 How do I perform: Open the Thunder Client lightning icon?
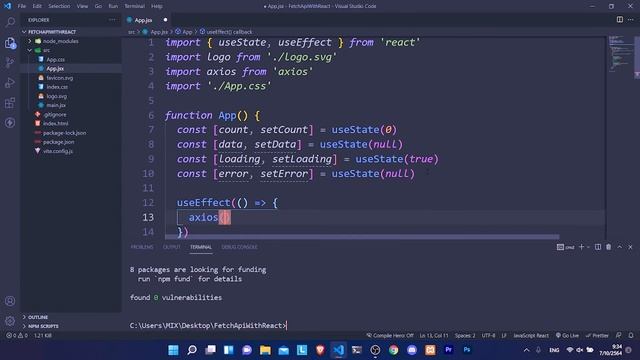click(10, 122)
